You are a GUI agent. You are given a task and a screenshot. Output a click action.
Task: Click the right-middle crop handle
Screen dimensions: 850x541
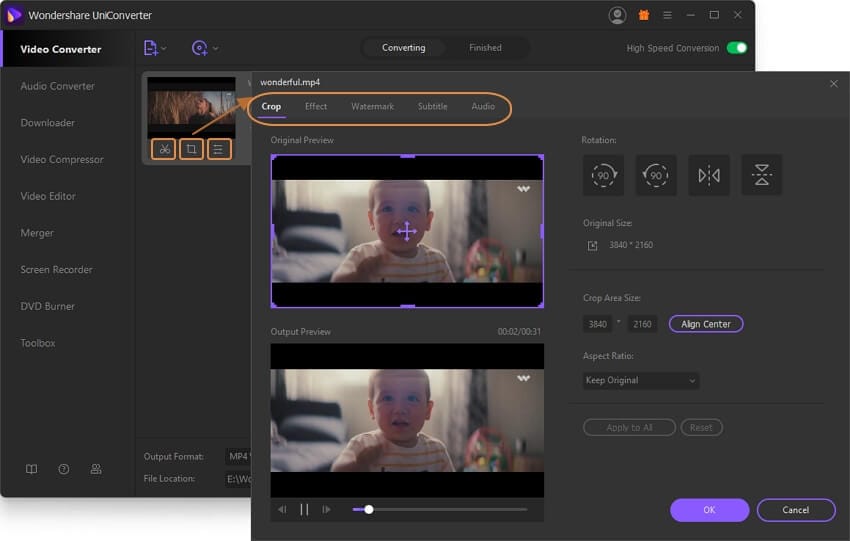point(542,231)
